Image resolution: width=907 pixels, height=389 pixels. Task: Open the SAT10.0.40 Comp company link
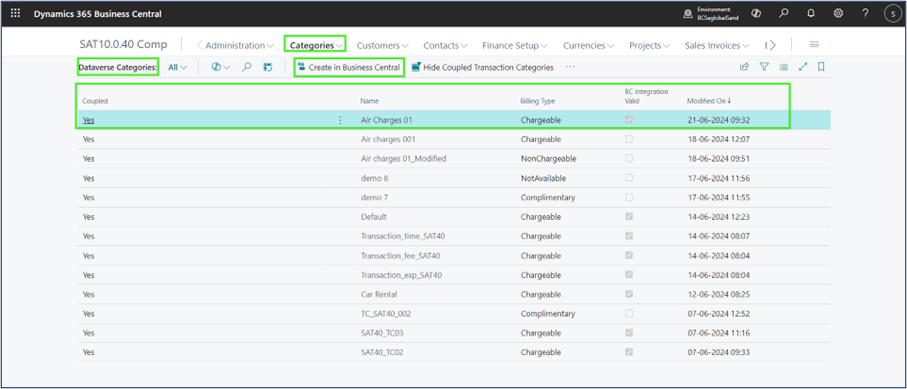tap(123, 45)
